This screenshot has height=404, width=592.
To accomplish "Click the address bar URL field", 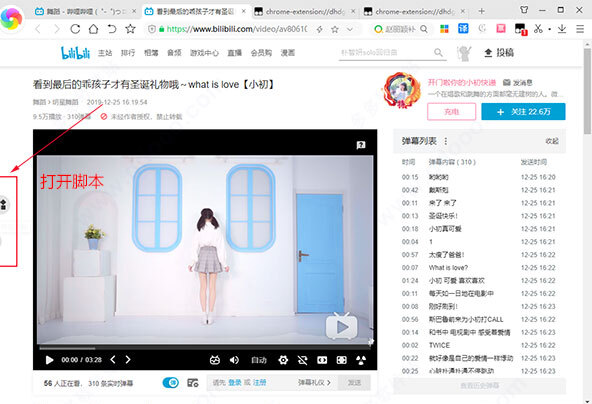I will (x=237, y=29).
